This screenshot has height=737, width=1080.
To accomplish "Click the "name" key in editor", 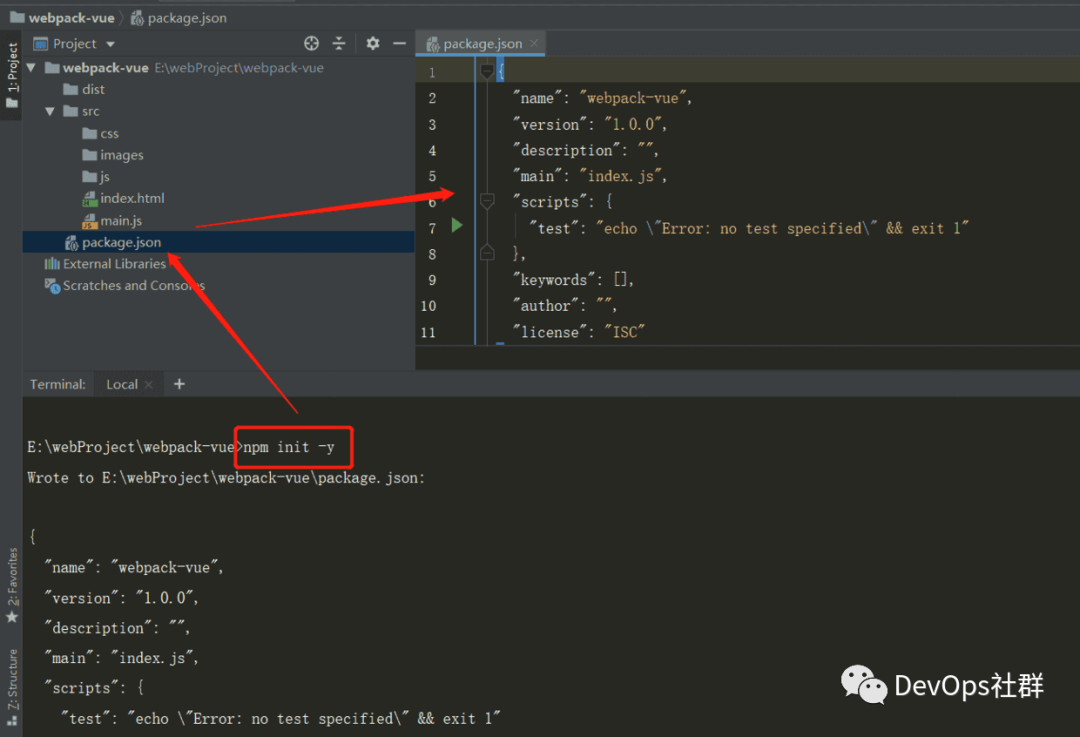I will coord(537,98).
